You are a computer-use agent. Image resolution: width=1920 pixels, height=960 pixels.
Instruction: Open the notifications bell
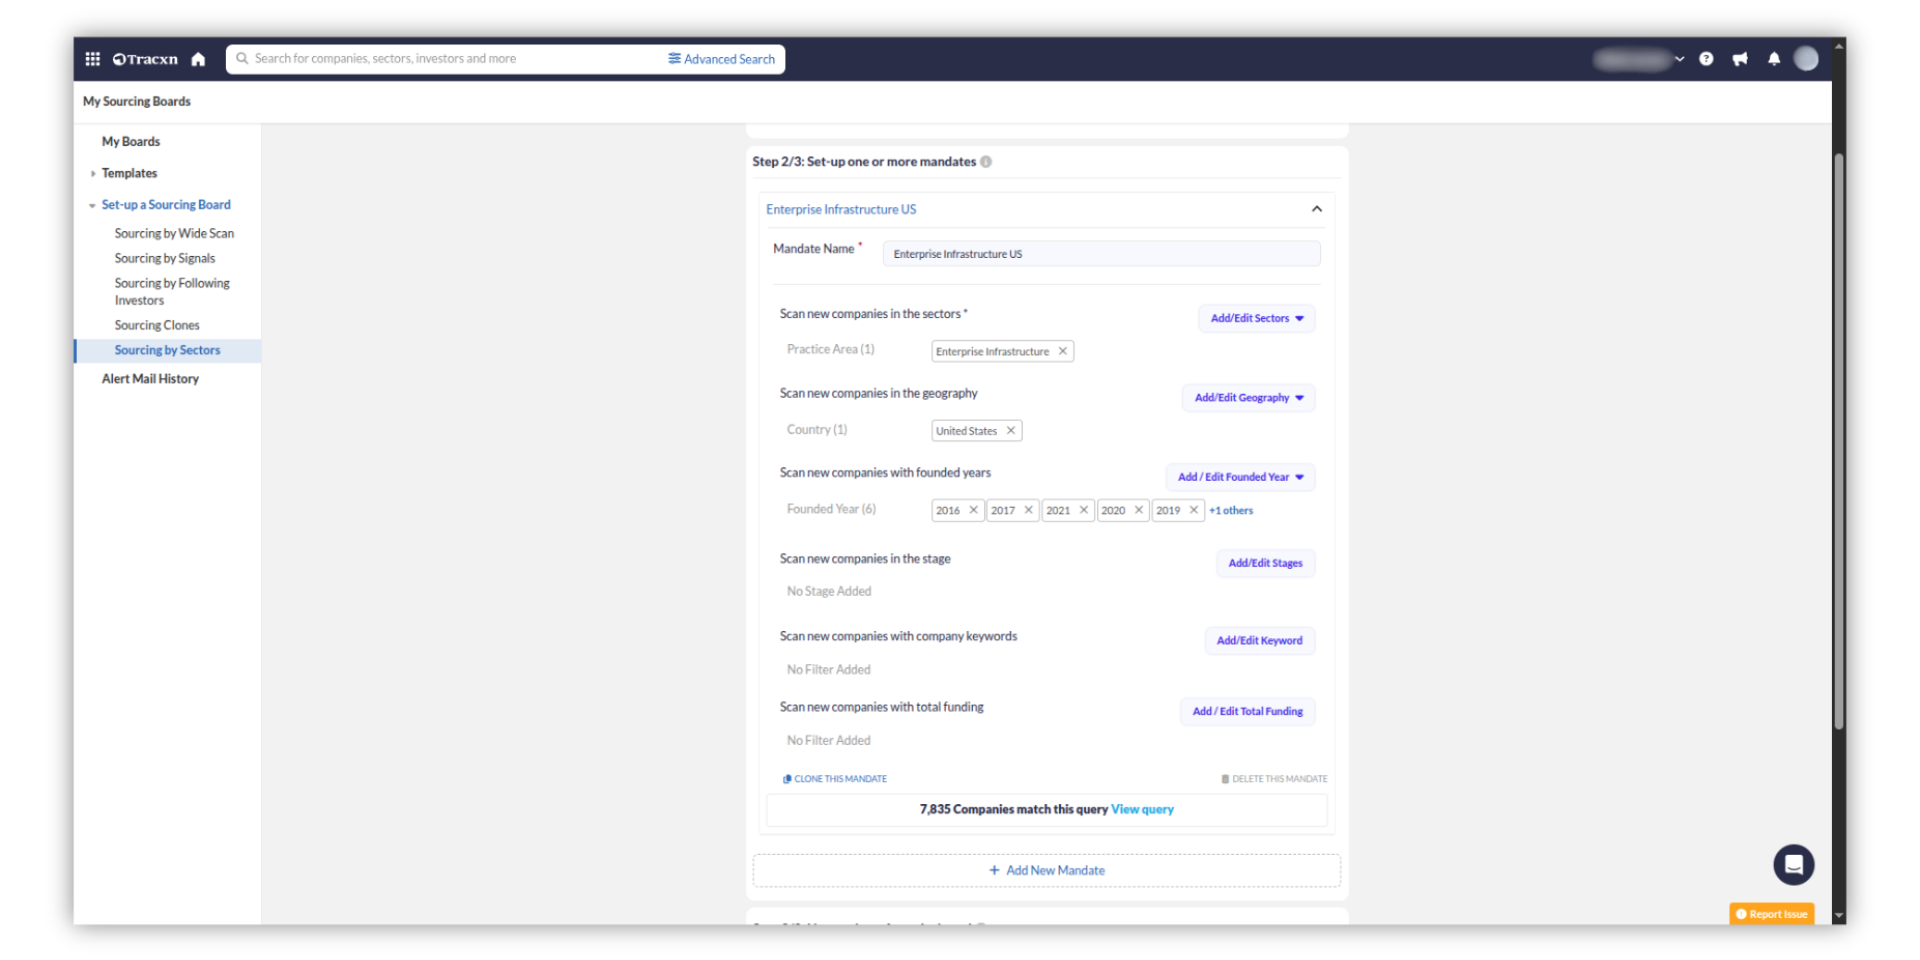point(1773,59)
